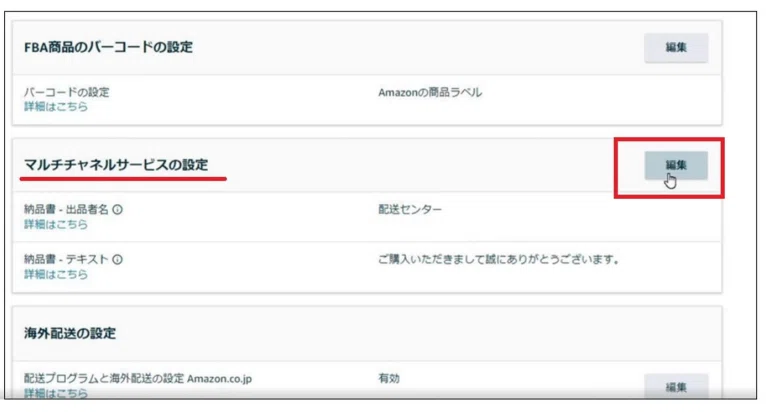
Task: Click the ご購入いただきまして誠にありがとうございます message
Action: pos(498,260)
